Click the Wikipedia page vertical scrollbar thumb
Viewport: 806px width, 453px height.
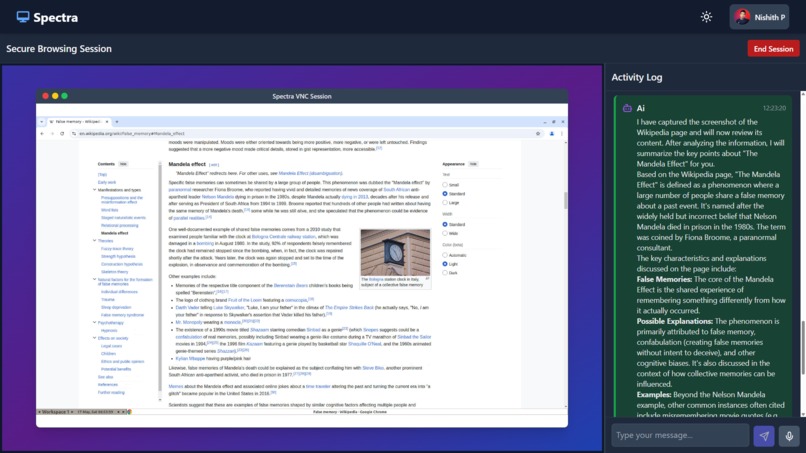coord(565,200)
